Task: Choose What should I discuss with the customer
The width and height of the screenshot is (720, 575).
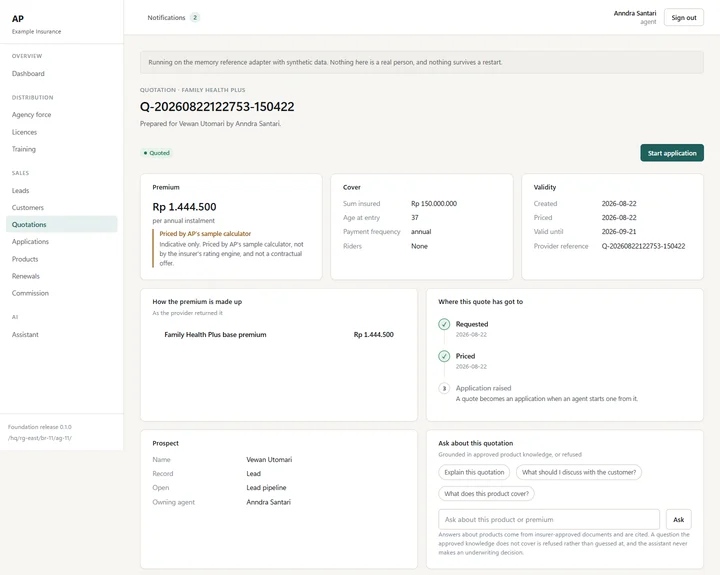Action: (x=579, y=472)
